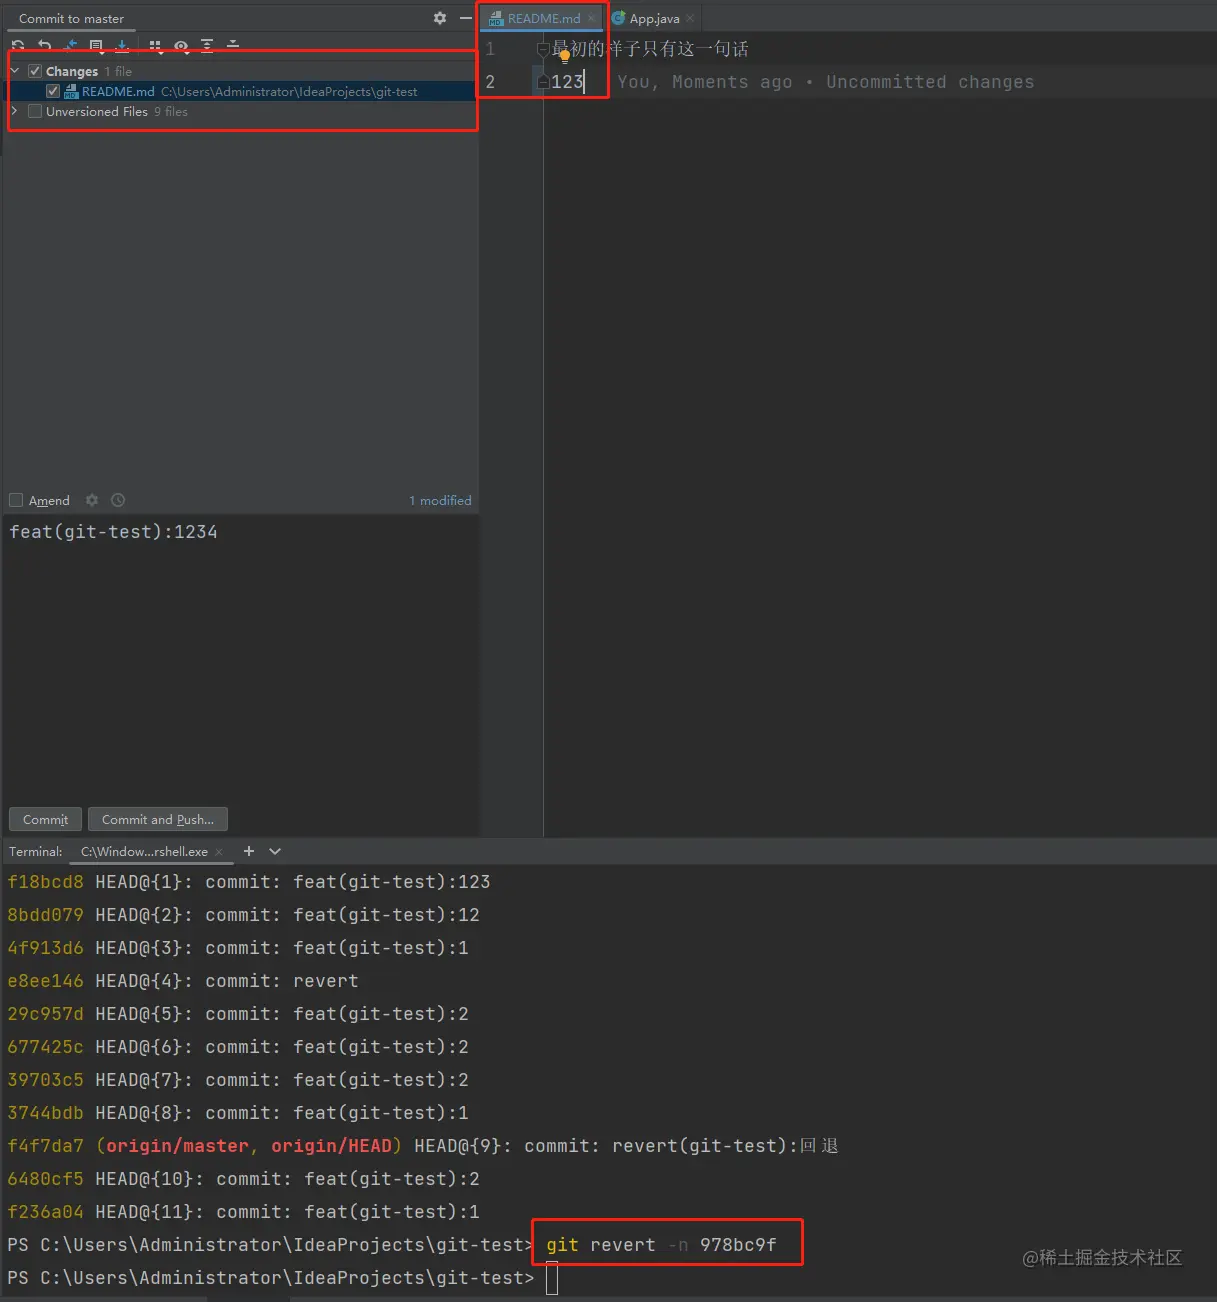The height and width of the screenshot is (1302, 1217).
Task: Check the Unversioned Files checkbox
Action: [x=35, y=111]
